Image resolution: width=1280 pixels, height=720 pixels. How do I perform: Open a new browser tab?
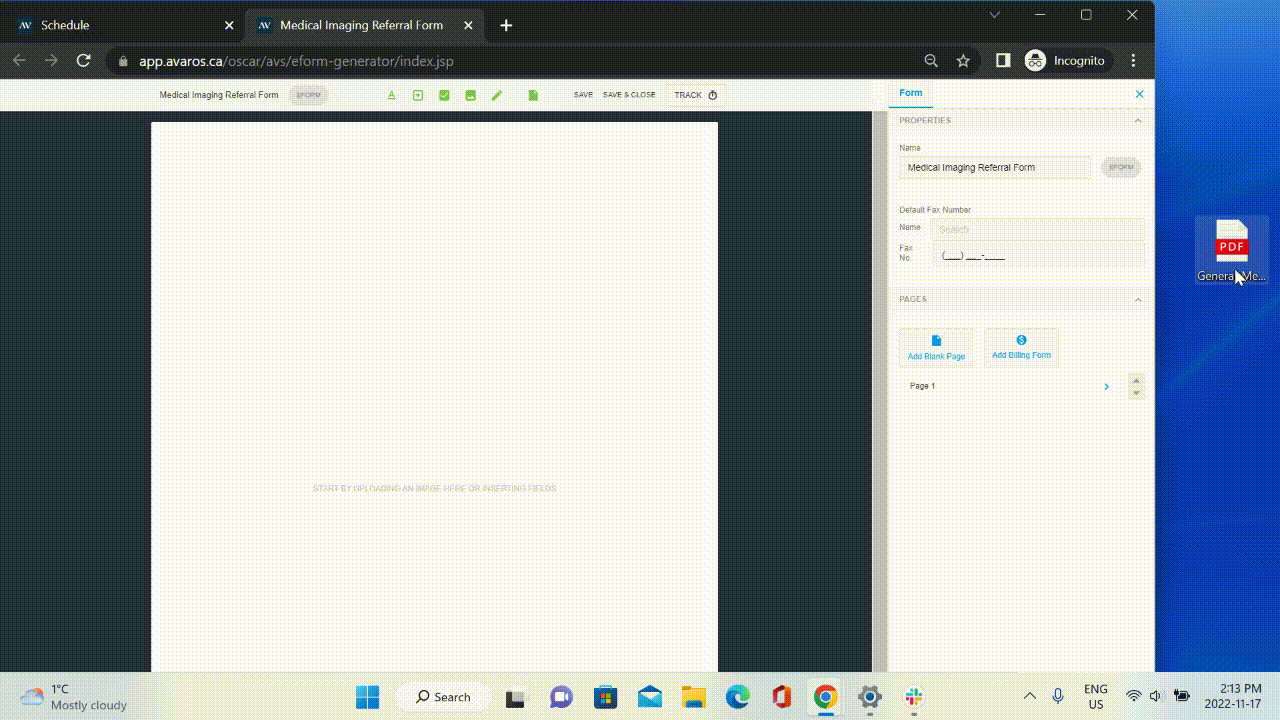506,25
